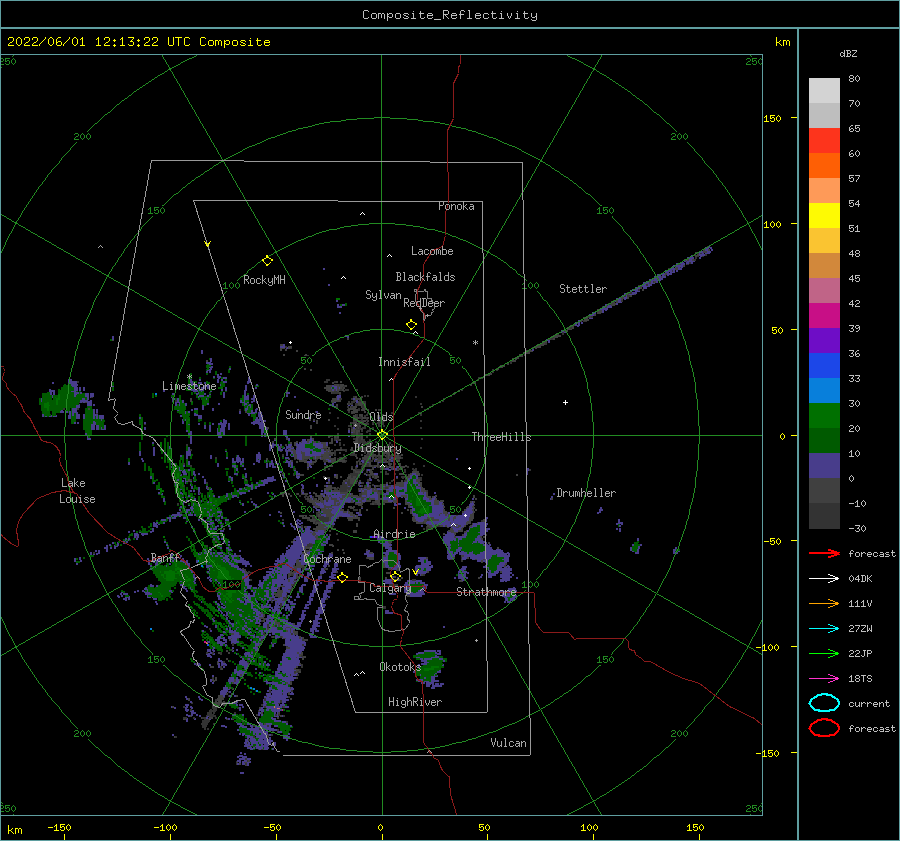Pick the red 60-65 dBZ swatch
Viewport: 900px width, 841px height.
(x=824, y=141)
